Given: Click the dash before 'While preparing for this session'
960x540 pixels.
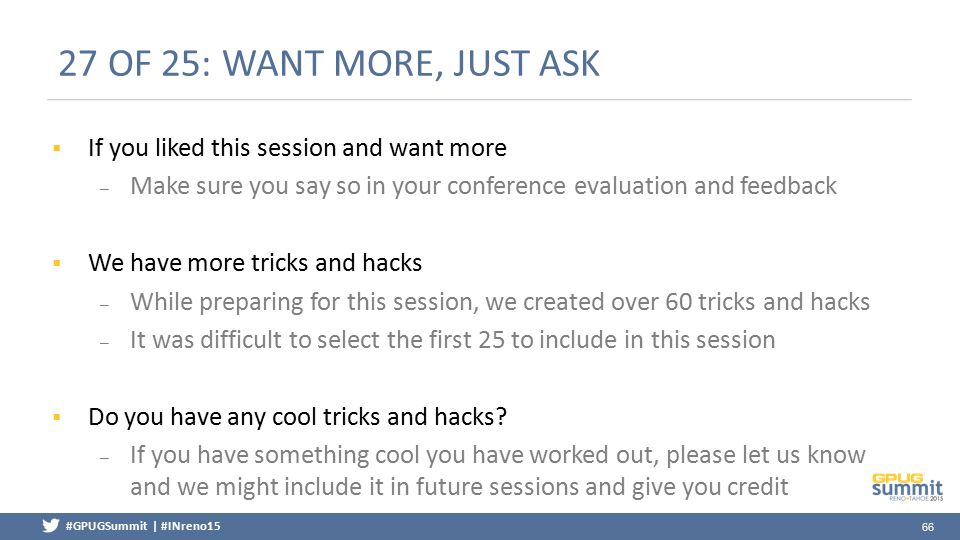Looking at the screenshot, I should pyautogui.click(x=105, y=305).
